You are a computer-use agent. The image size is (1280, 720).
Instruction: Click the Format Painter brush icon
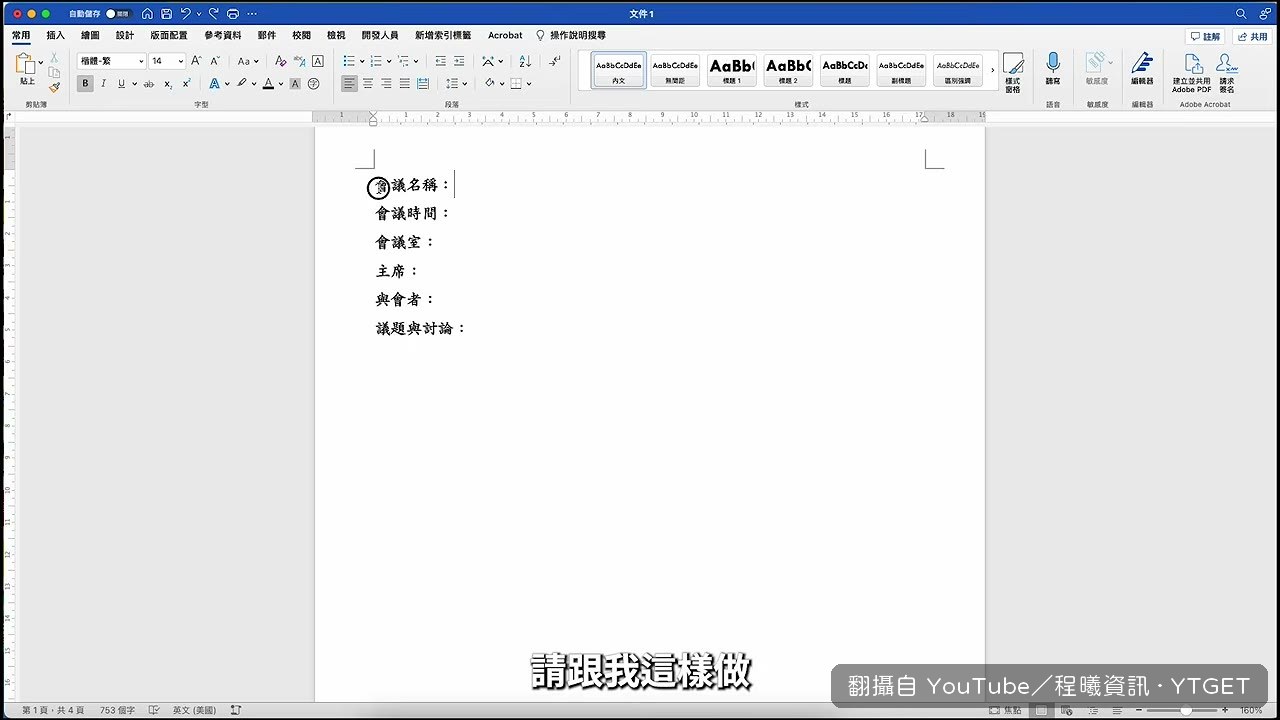pos(54,87)
